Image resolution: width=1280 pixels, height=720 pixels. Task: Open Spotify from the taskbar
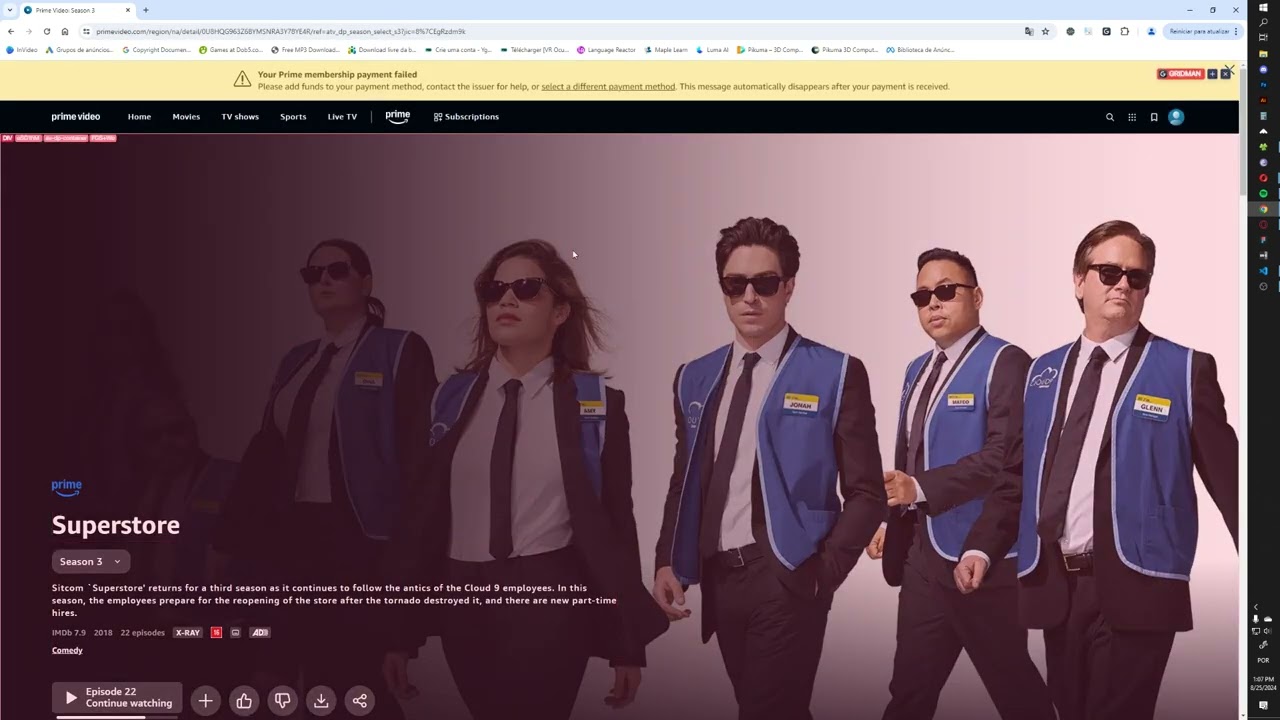click(1263, 193)
